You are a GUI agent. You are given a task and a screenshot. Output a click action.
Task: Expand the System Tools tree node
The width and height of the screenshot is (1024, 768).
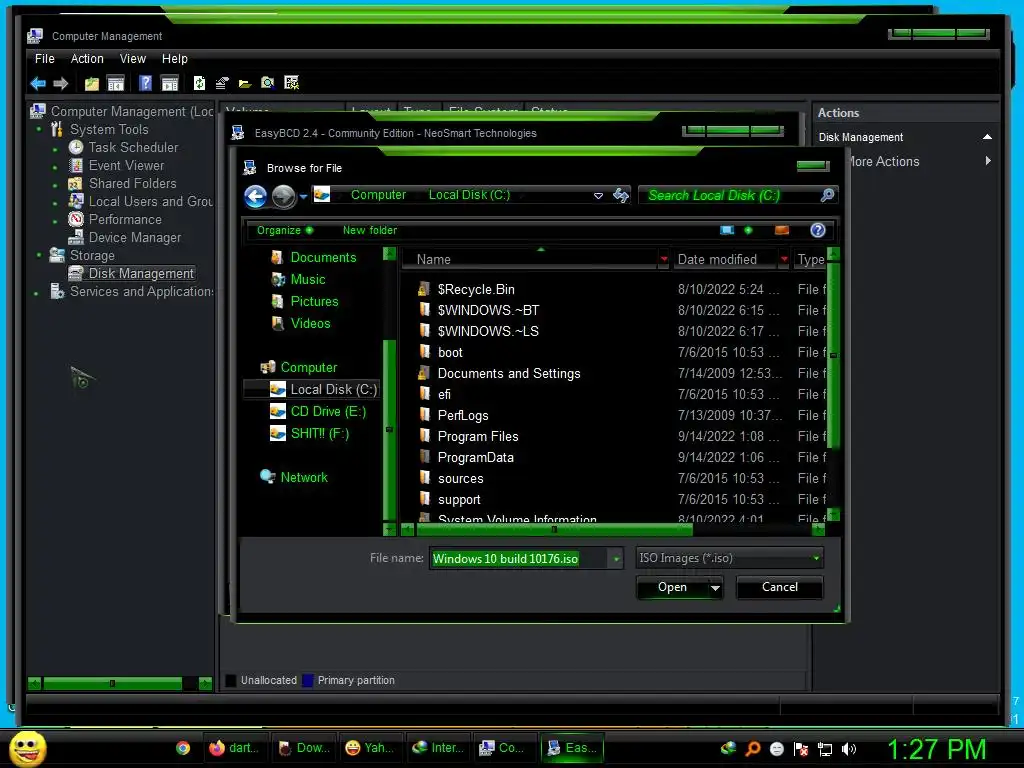click(39, 129)
